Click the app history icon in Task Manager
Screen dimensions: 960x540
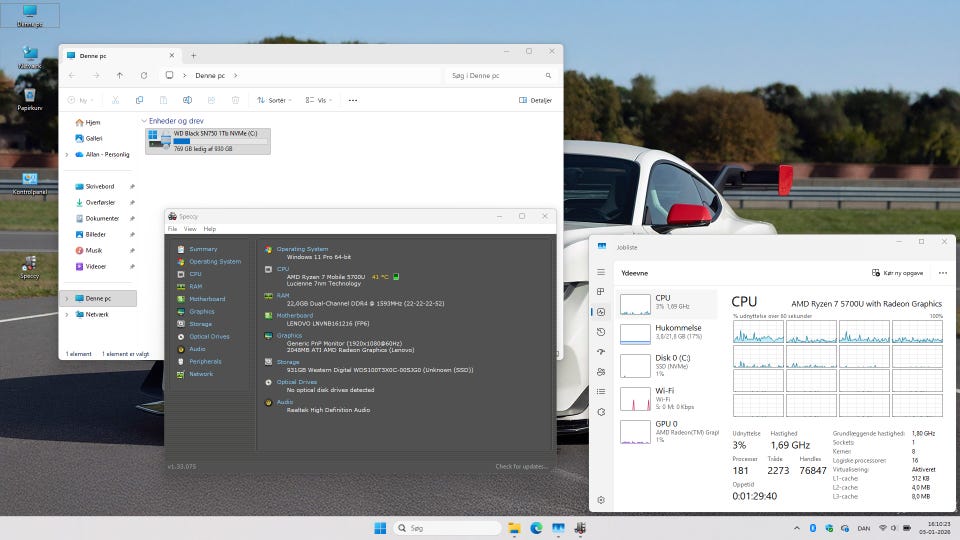601,332
